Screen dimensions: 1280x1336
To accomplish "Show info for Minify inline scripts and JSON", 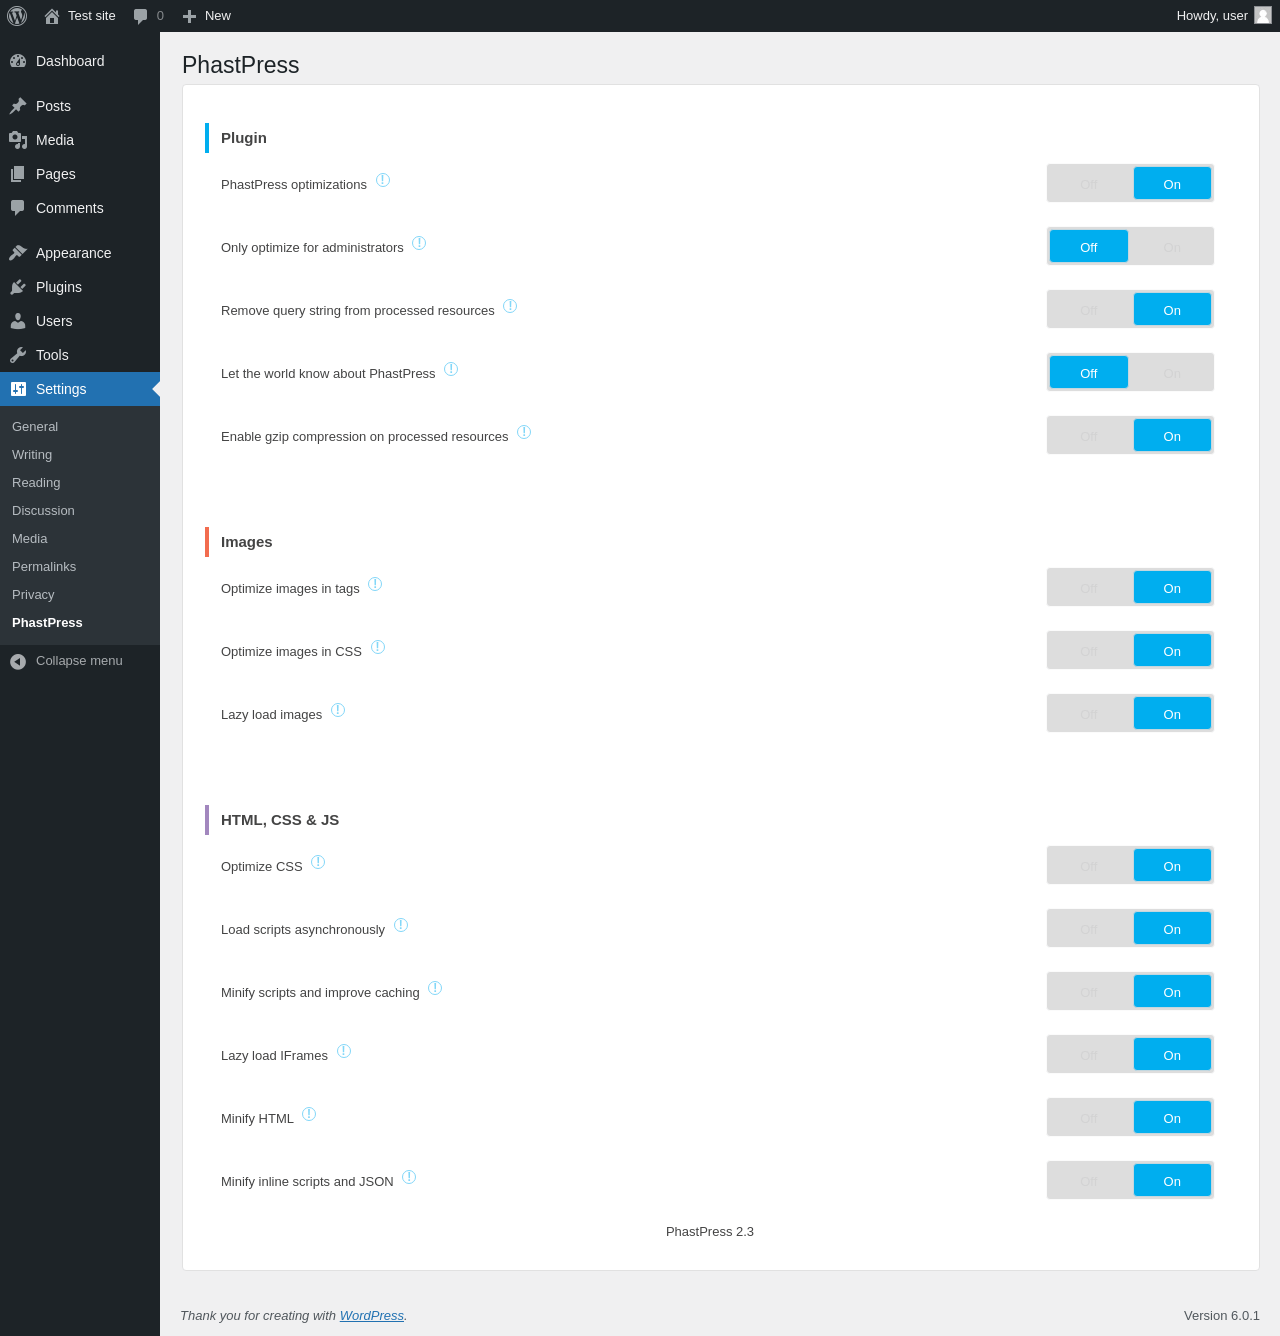I will coord(409,1177).
